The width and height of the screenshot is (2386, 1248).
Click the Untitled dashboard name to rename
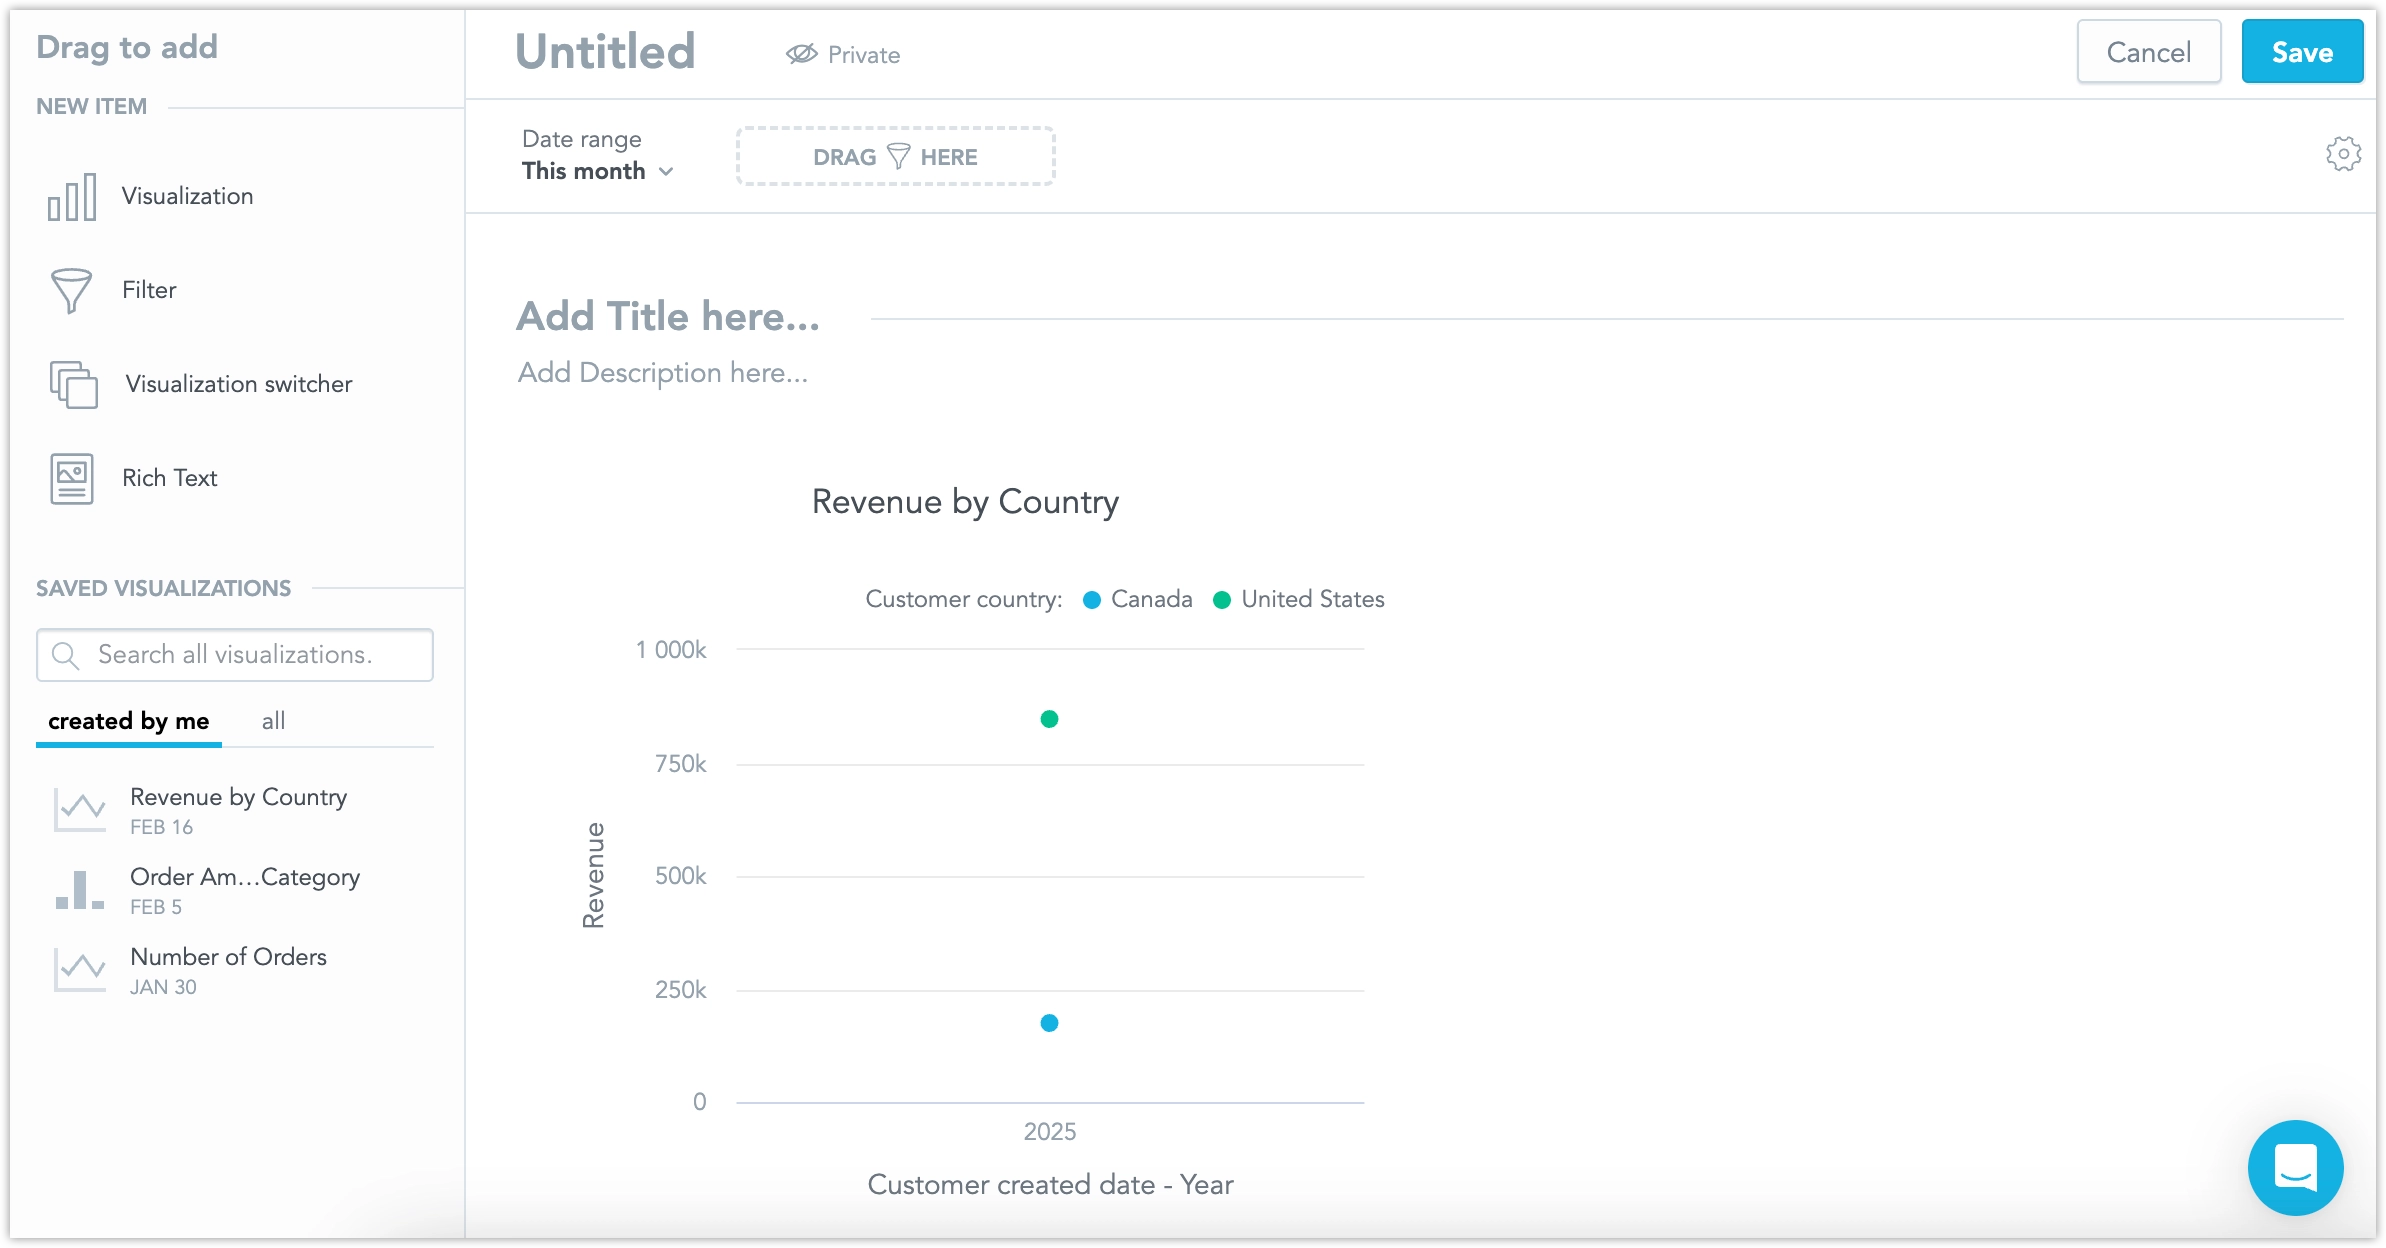point(605,51)
